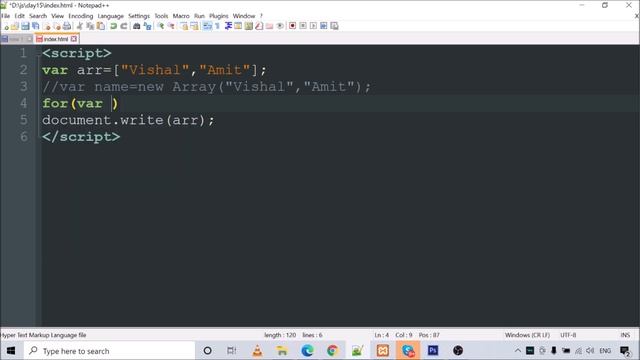Toggle Show All Characters icon

(218, 26)
